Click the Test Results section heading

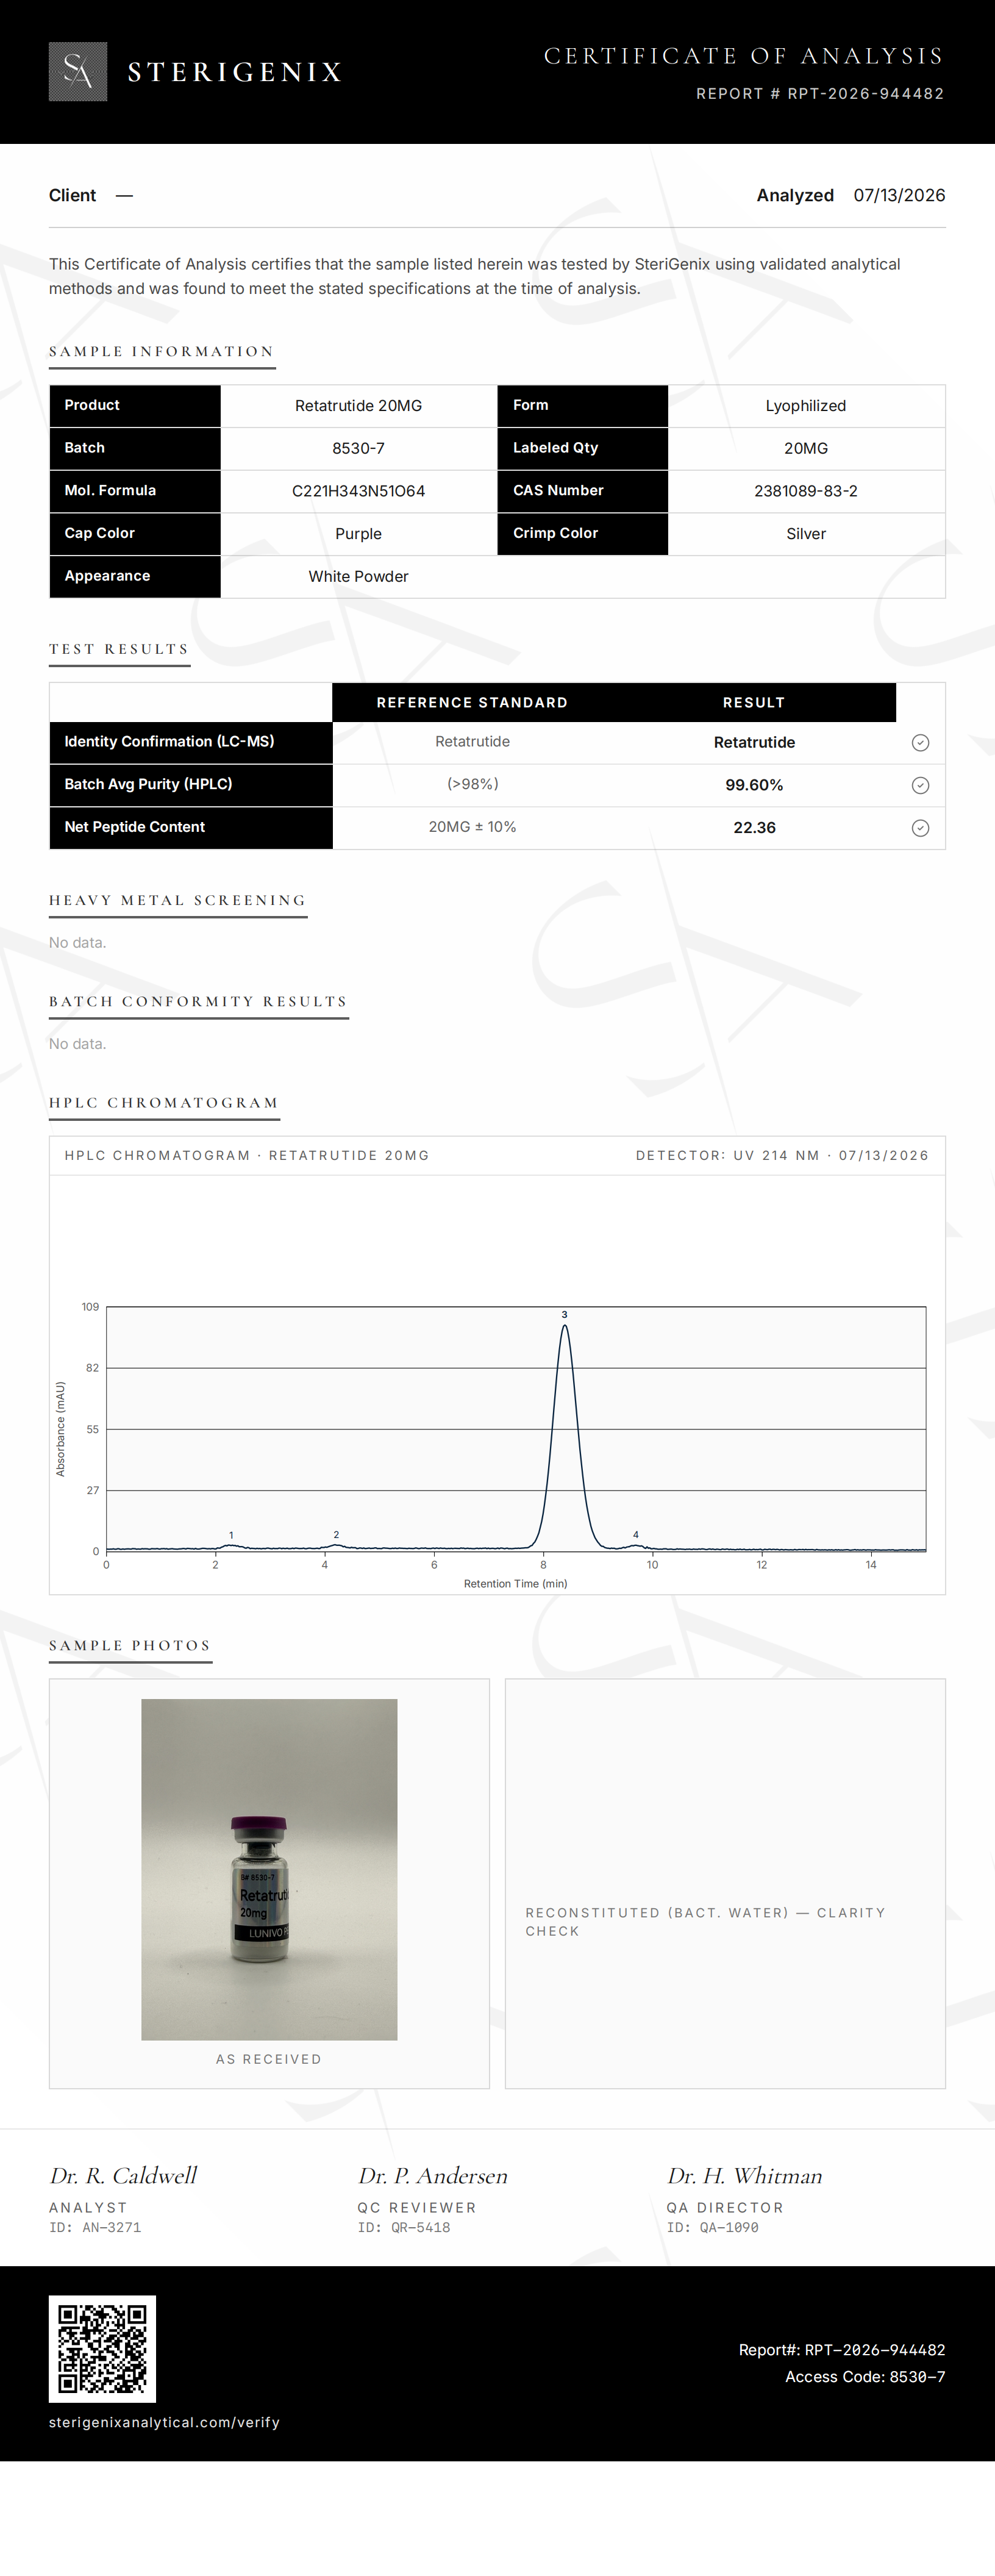point(119,649)
